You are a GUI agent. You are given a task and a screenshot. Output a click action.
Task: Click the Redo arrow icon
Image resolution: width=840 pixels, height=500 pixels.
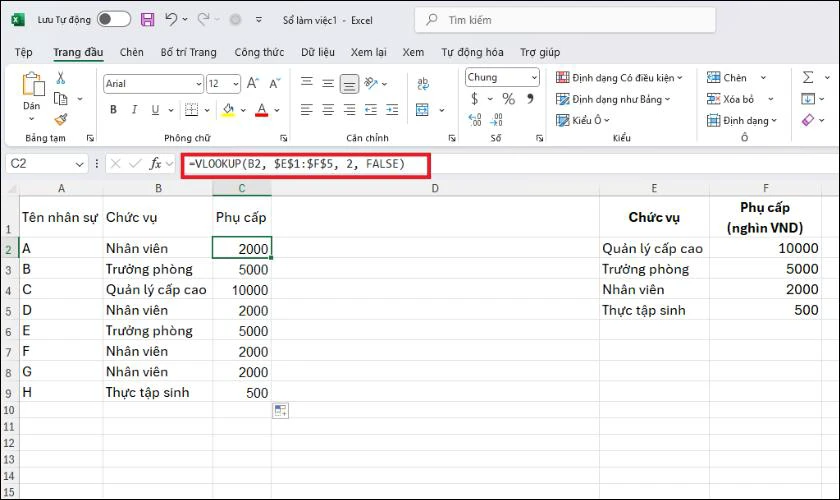(203, 20)
